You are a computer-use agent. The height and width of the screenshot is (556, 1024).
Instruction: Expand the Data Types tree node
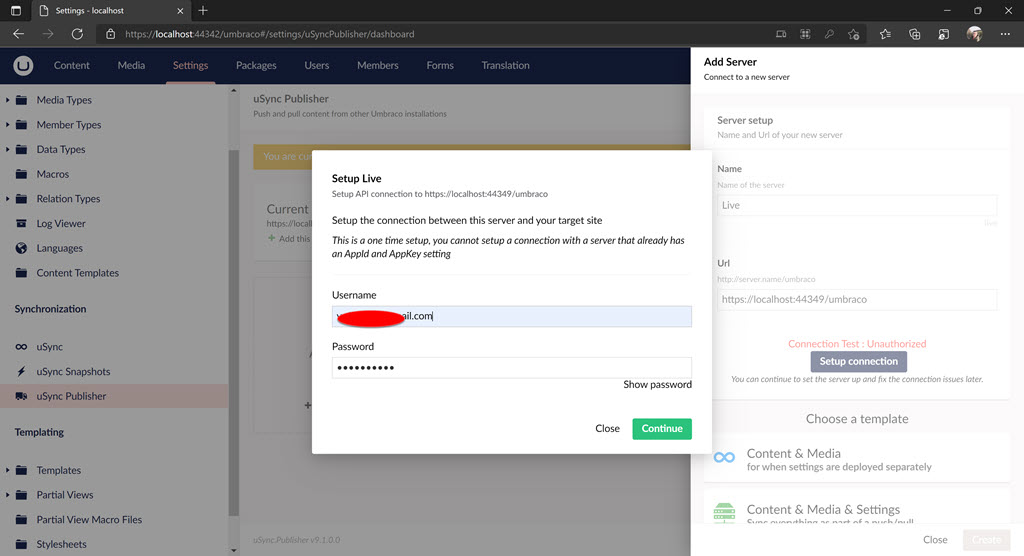pyautogui.click(x=7, y=150)
